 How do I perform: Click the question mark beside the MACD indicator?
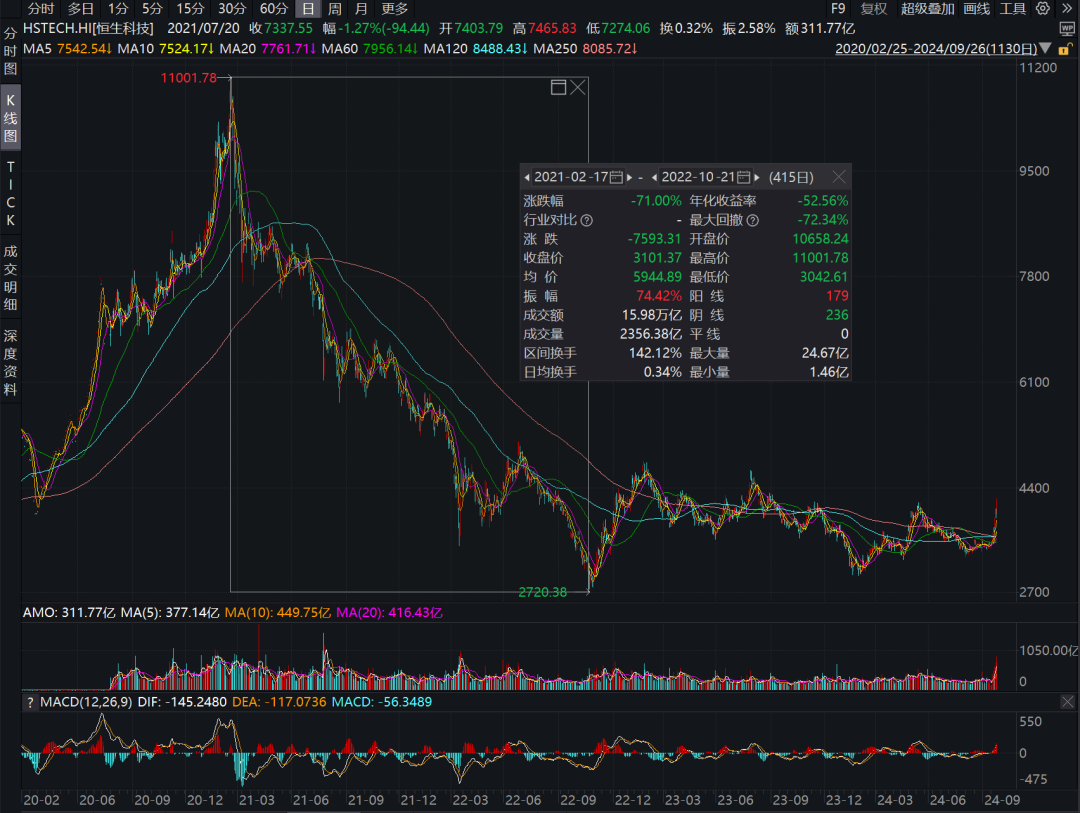(x=30, y=702)
